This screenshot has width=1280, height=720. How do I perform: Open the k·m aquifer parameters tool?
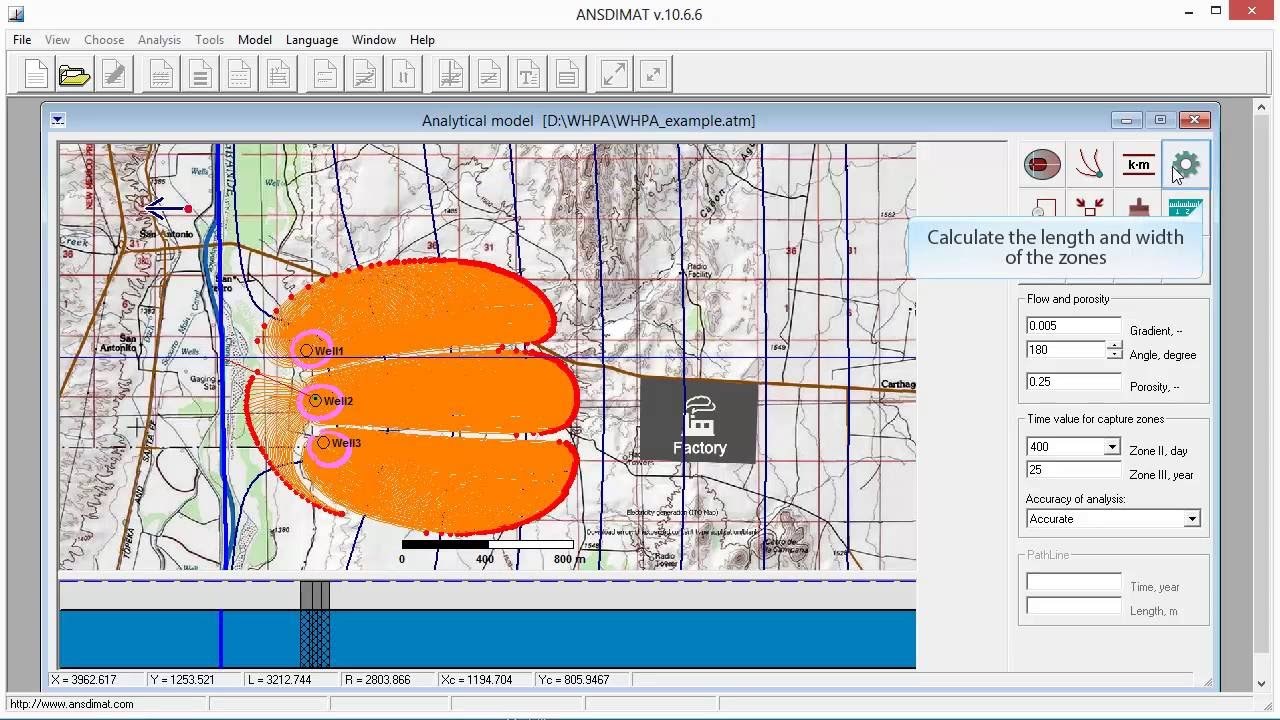click(x=1138, y=164)
